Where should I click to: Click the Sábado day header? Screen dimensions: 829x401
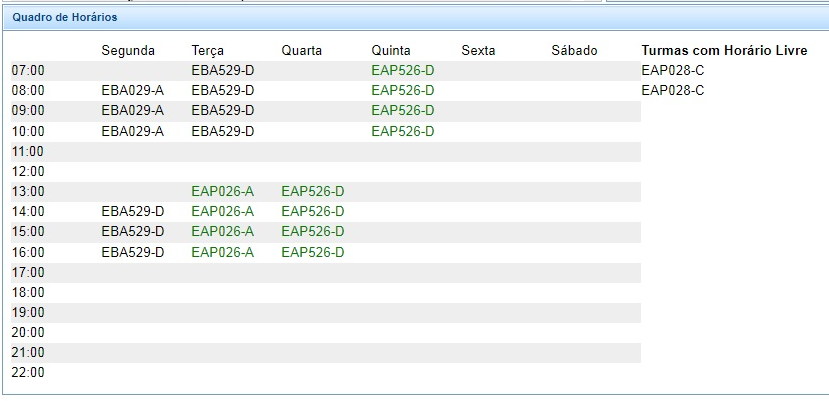pyautogui.click(x=574, y=50)
